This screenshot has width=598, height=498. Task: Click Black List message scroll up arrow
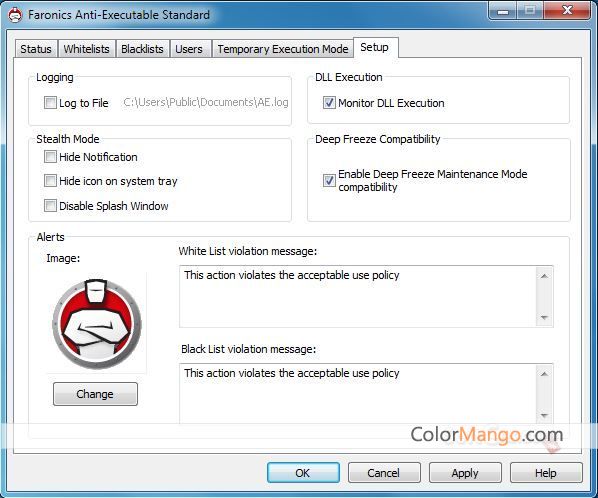[x=544, y=373]
